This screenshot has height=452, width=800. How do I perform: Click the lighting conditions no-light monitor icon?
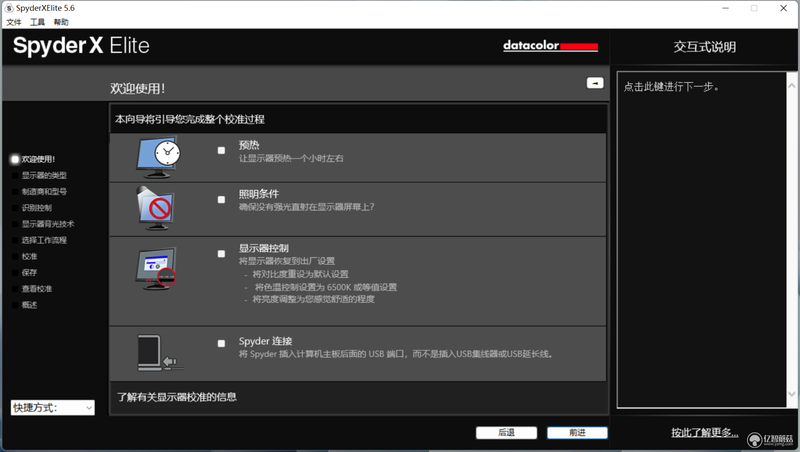156,209
